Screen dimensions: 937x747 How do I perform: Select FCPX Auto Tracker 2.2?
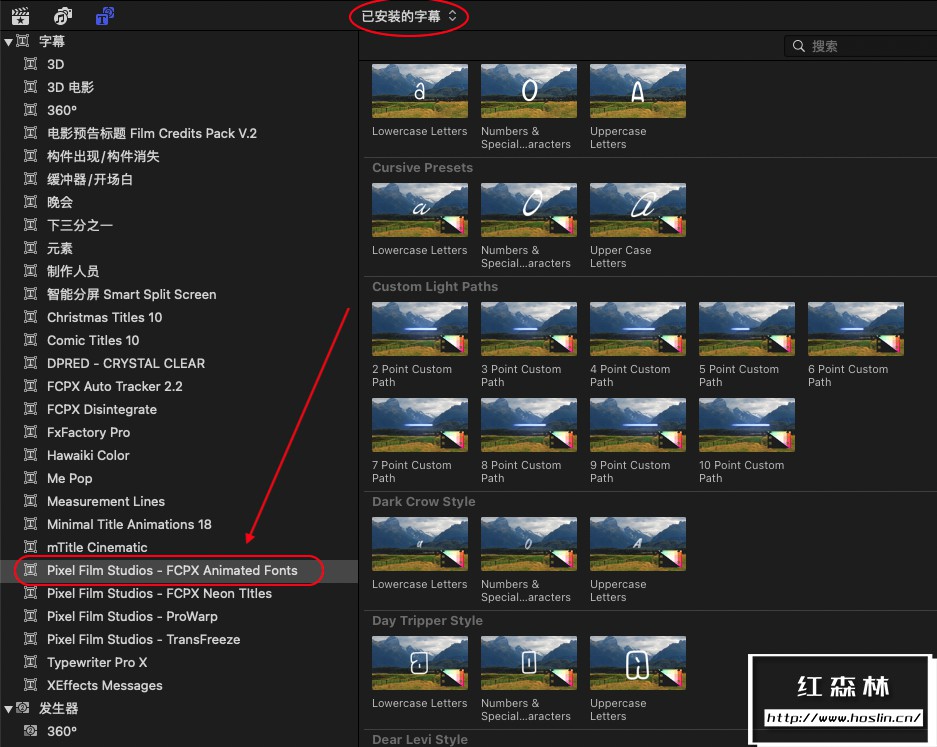[115, 386]
